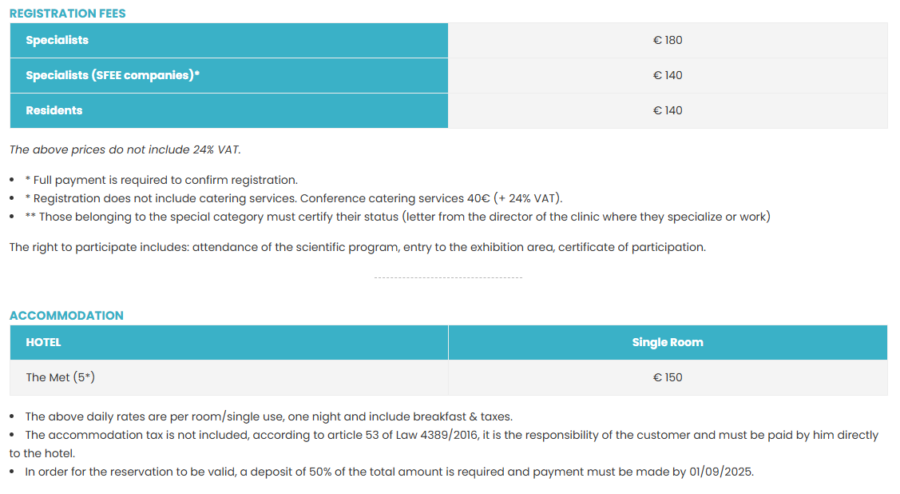Click the ACCOMMODATION heading
This screenshot has height=494, width=900.
point(67,316)
